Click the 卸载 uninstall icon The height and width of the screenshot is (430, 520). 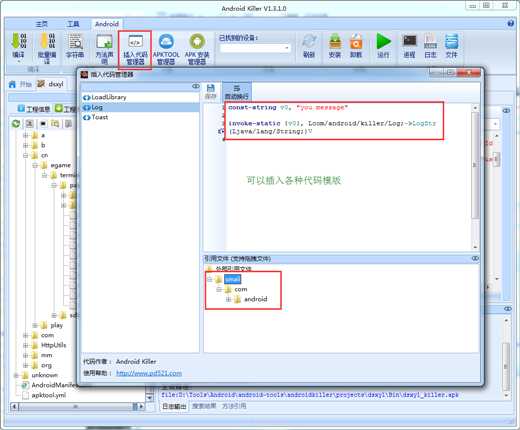356,42
